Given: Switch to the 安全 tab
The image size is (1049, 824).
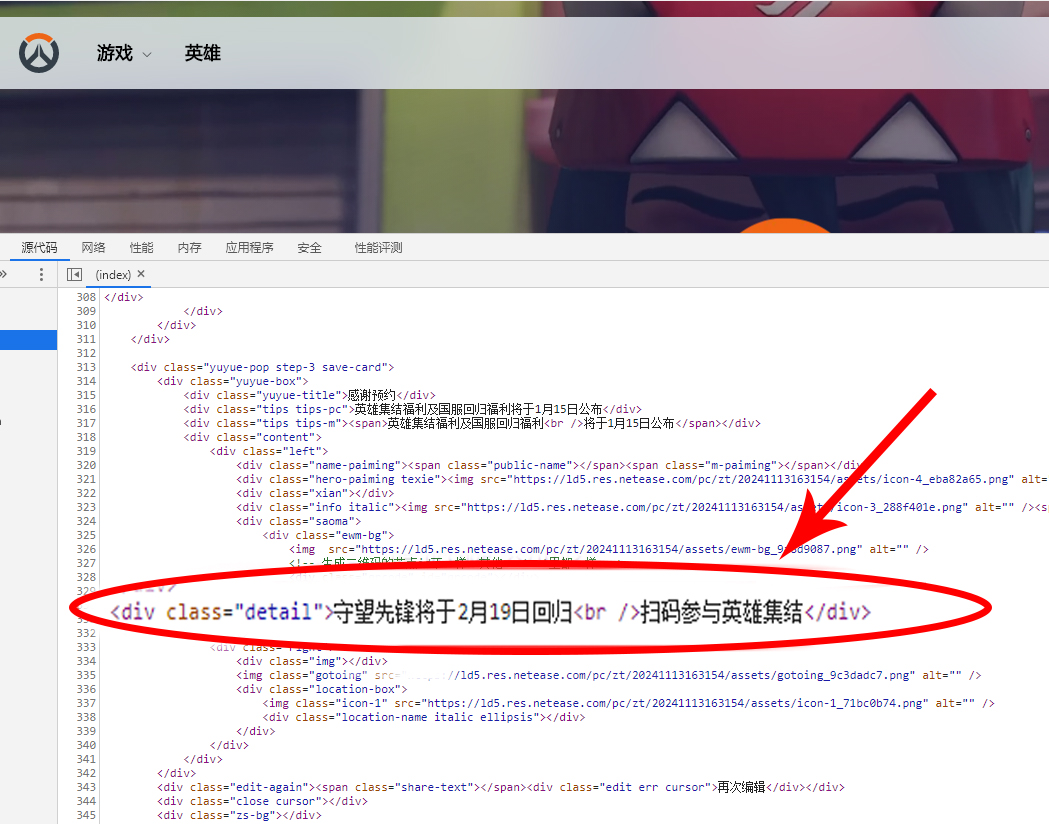Looking at the screenshot, I should pos(310,247).
